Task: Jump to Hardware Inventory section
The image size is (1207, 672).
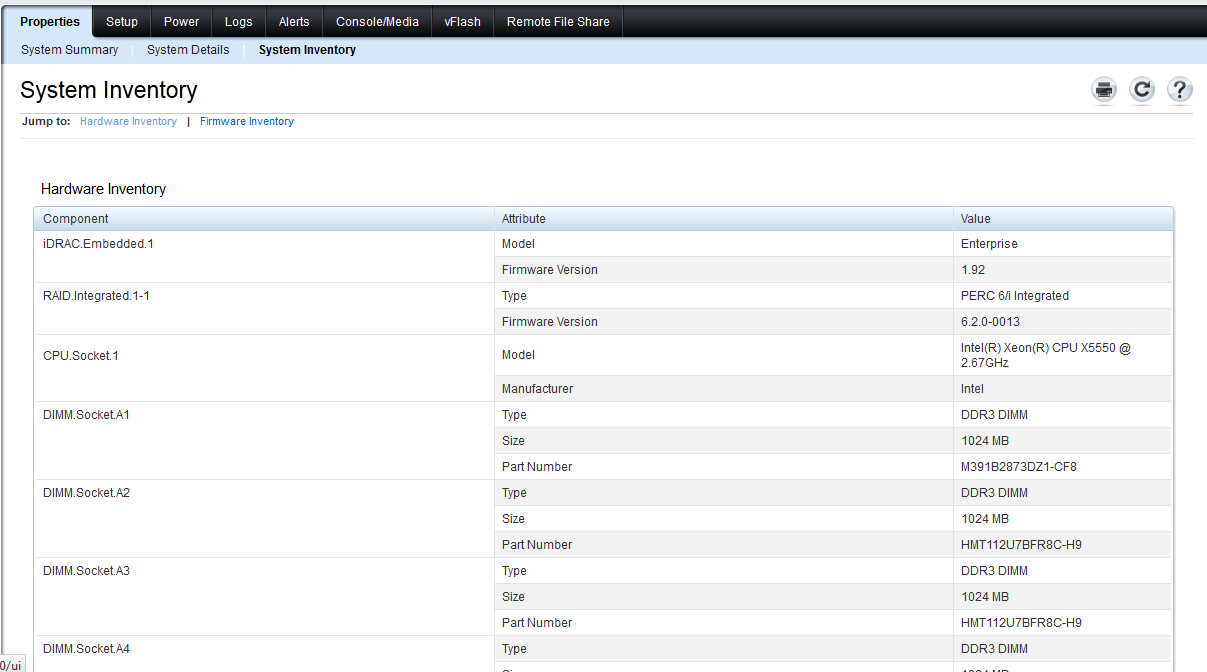Action: (128, 121)
